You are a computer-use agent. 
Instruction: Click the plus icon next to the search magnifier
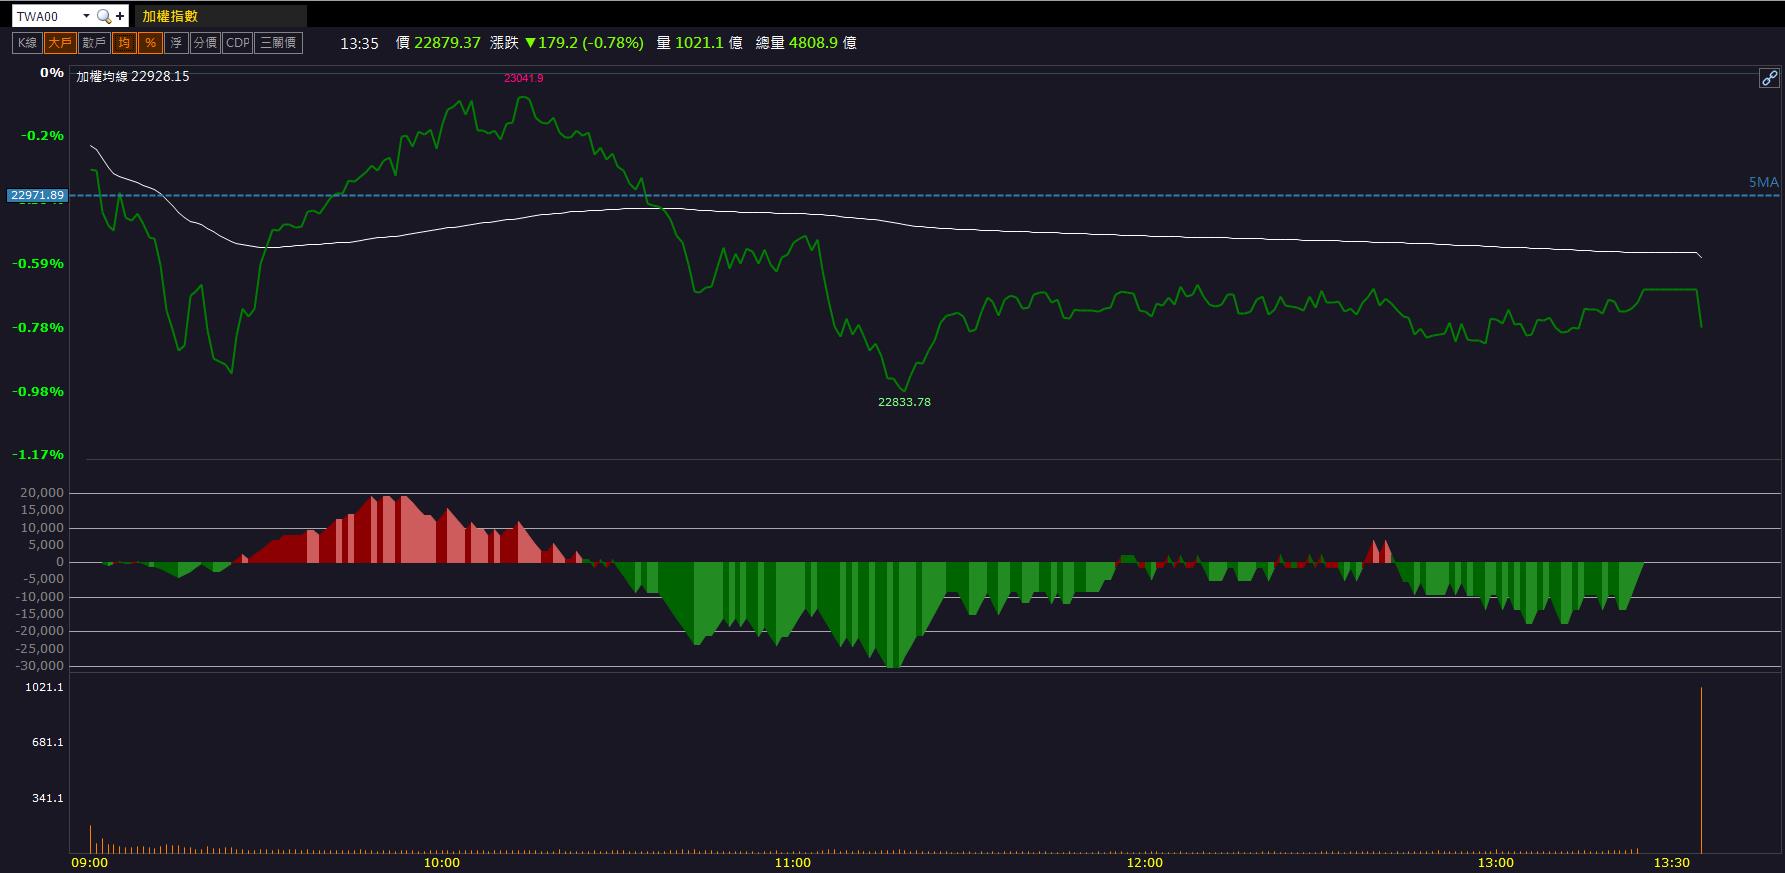(x=121, y=16)
